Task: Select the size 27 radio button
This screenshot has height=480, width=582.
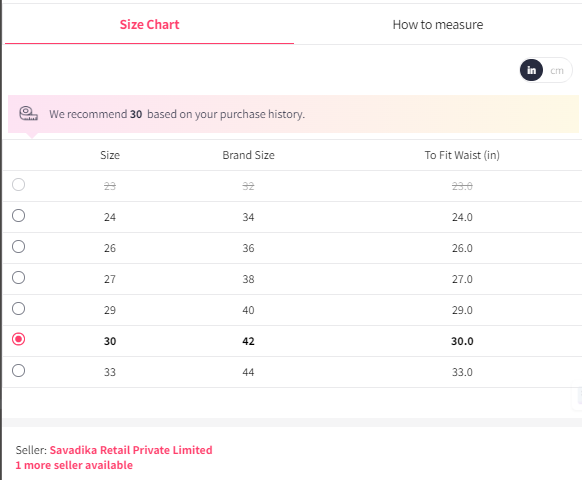Action: pos(19,278)
